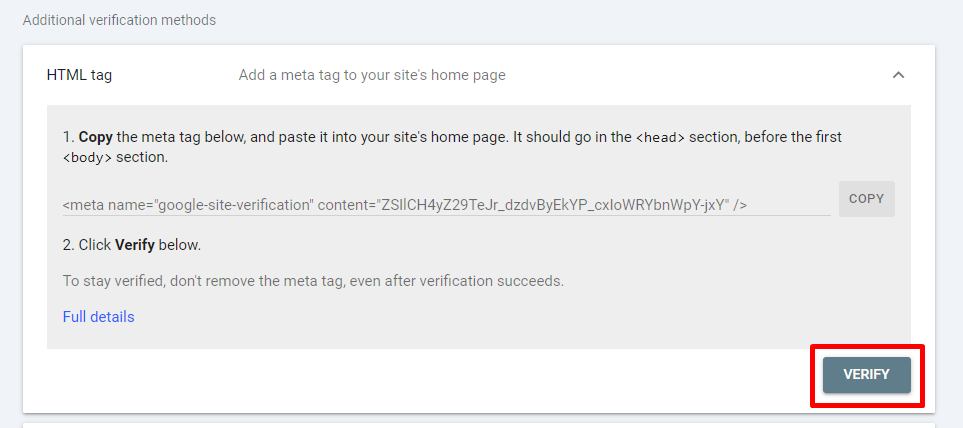Click the VERIFY button
Screen dimensions: 963x428
click(867, 375)
